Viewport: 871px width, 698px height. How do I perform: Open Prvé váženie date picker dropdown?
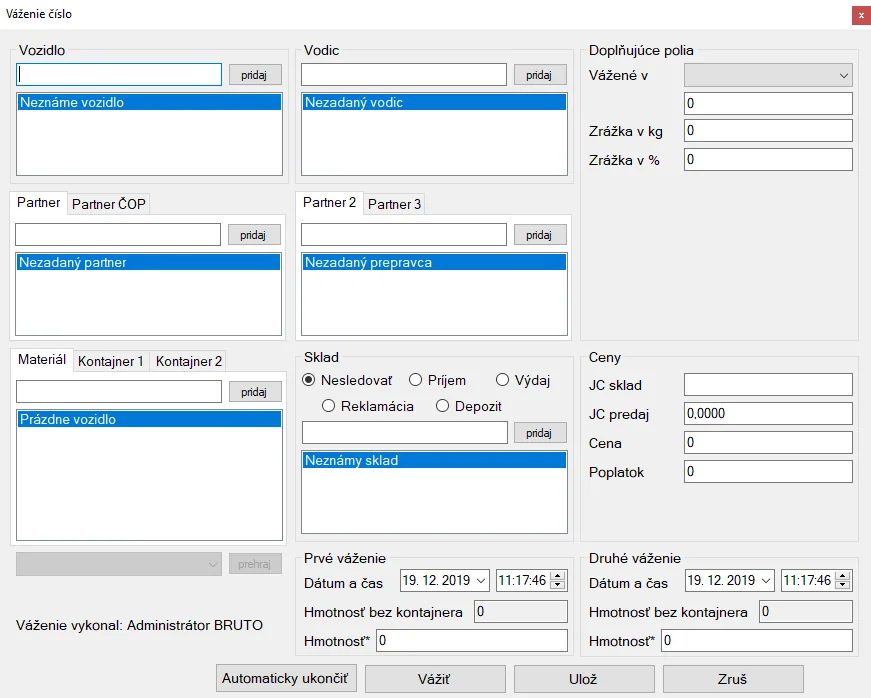(481, 581)
